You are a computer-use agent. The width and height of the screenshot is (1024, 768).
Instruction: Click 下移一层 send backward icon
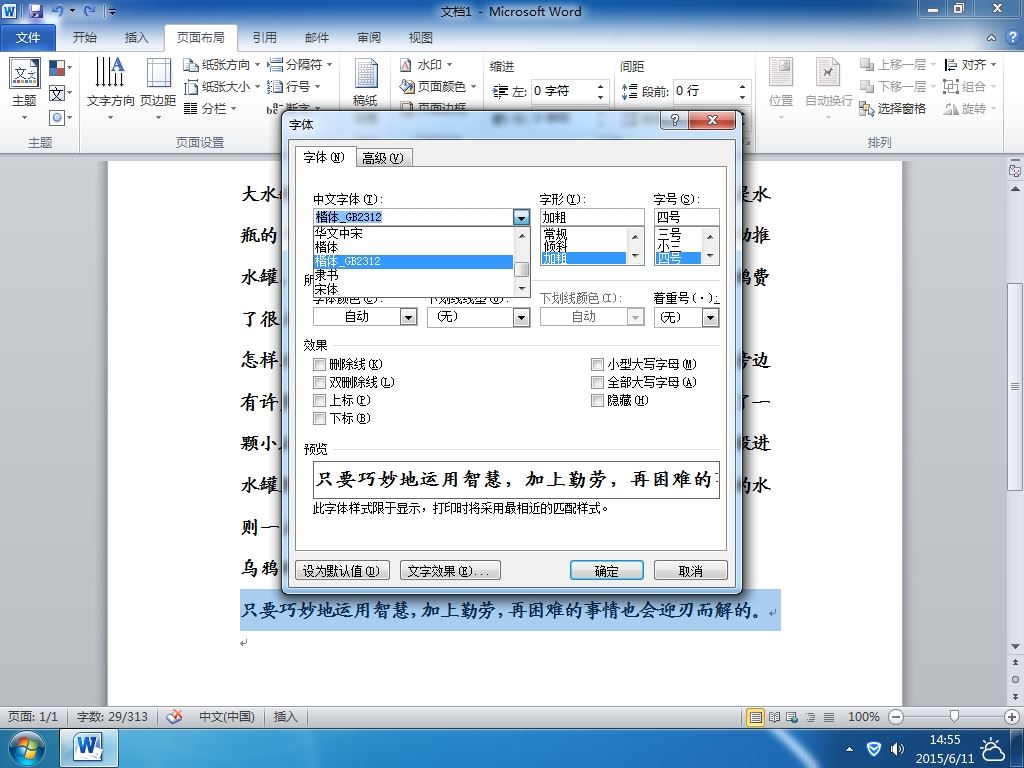866,87
